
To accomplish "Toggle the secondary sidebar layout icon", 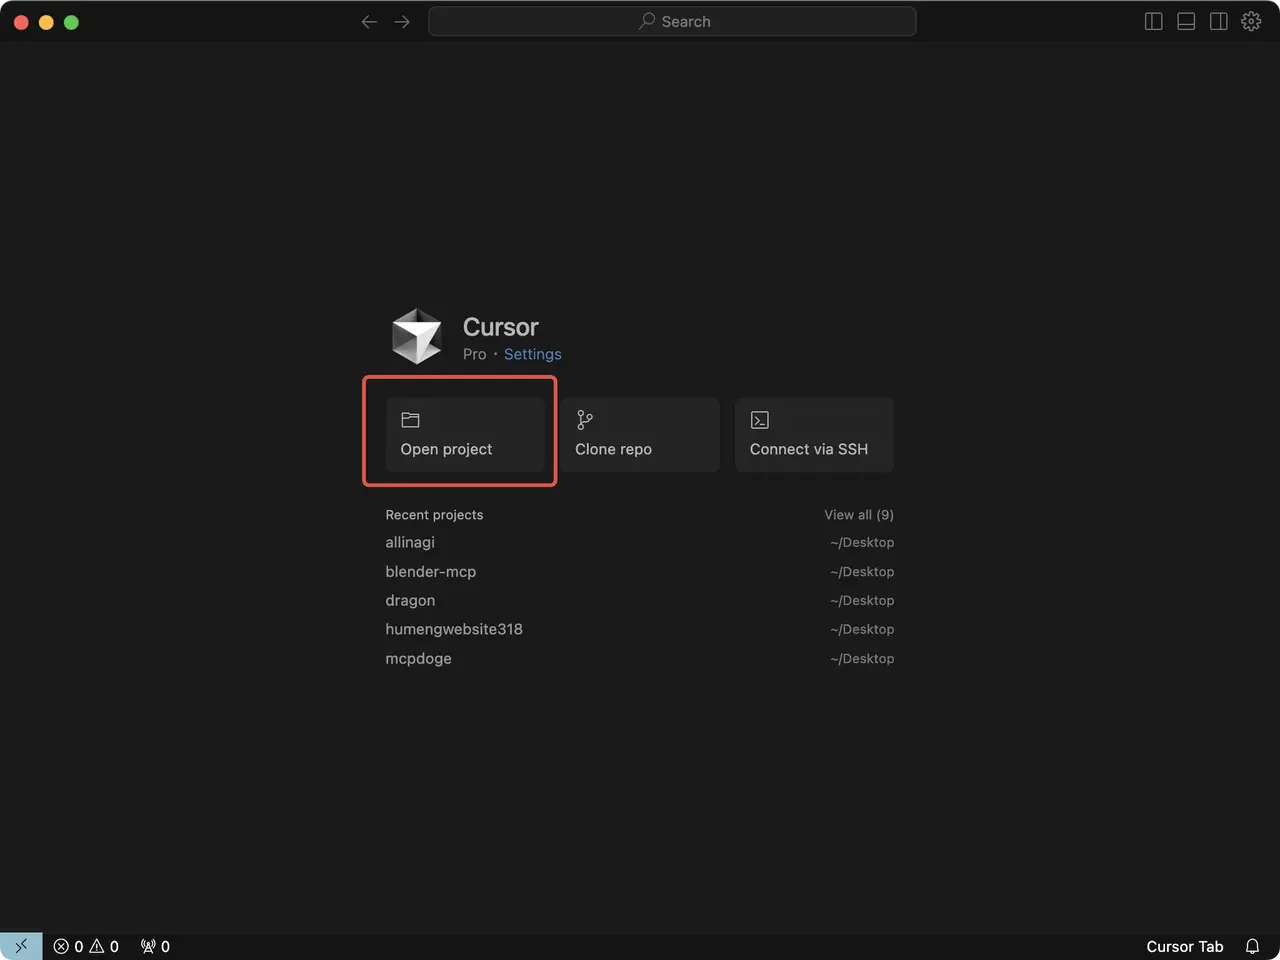I will click(1218, 21).
